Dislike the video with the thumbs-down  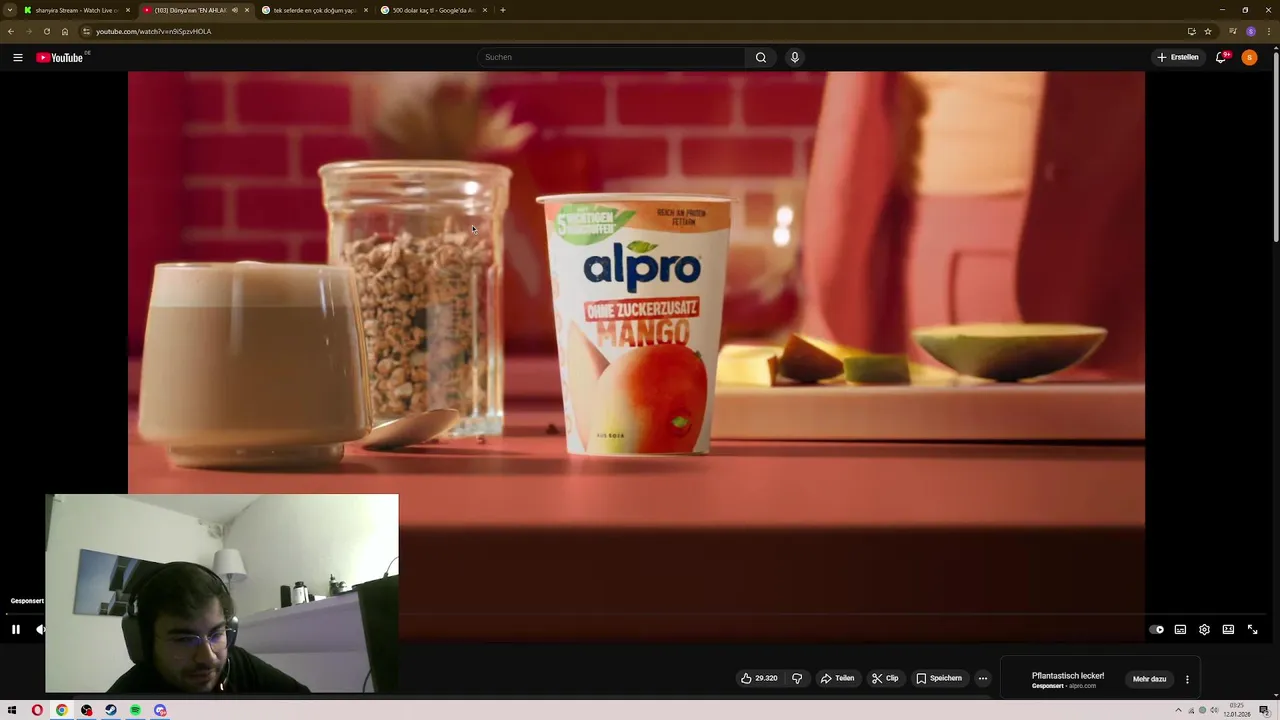coord(797,678)
